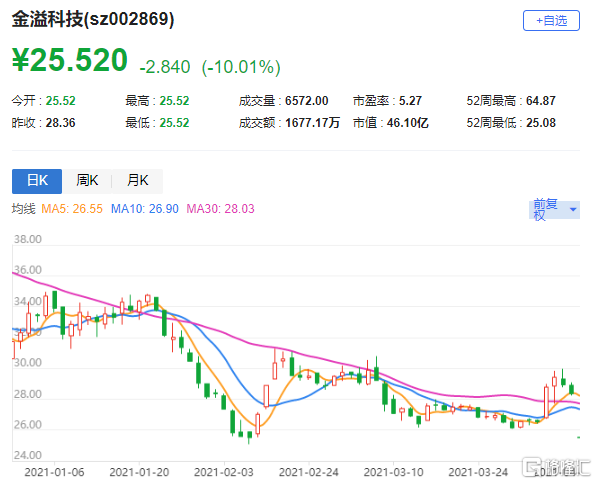Click 最高 value 25.52
Image resolution: width=597 pixels, height=484 pixels.
click(x=174, y=101)
